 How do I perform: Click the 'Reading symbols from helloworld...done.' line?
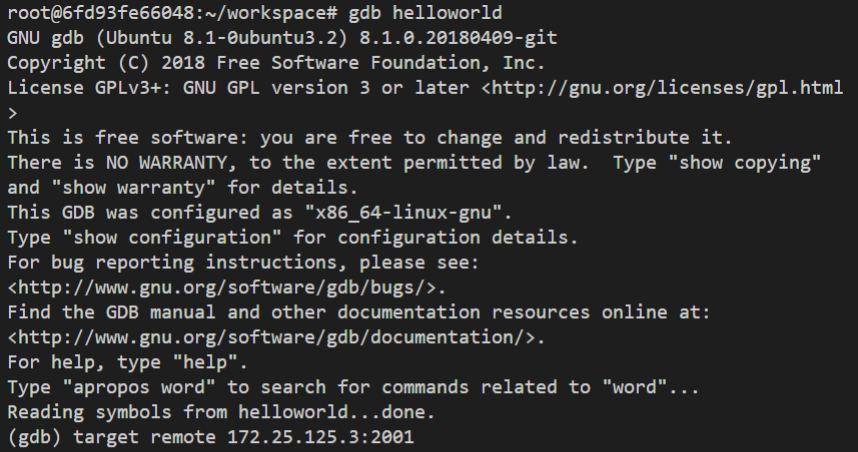[221, 412]
